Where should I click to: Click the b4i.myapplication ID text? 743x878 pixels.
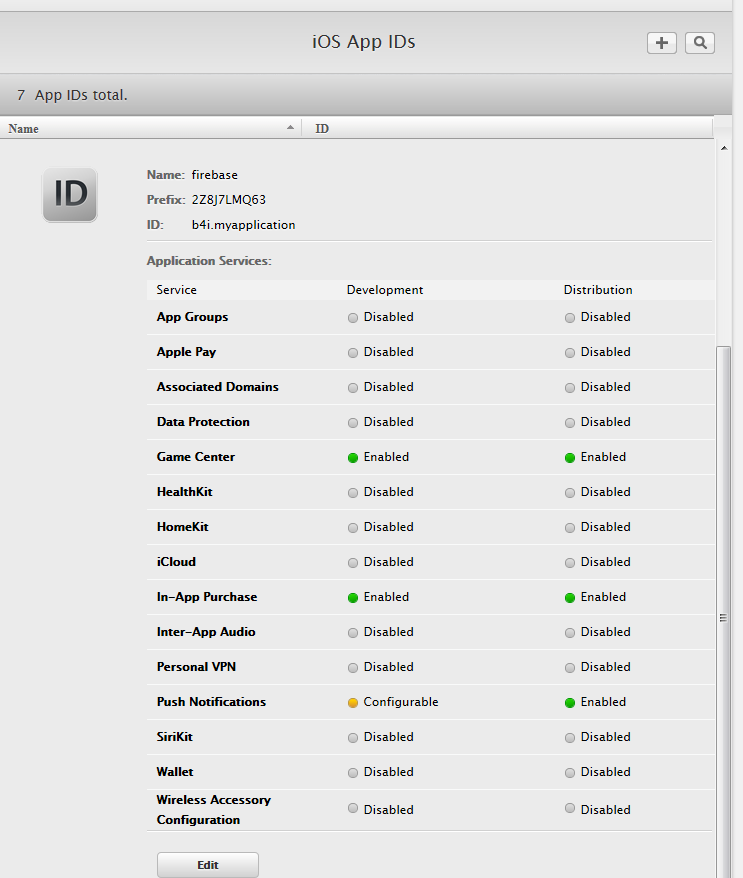coord(244,225)
